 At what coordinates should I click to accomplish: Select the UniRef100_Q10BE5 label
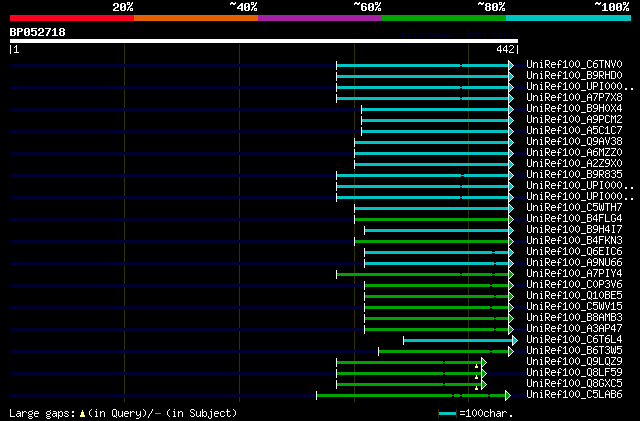click(x=574, y=296)
